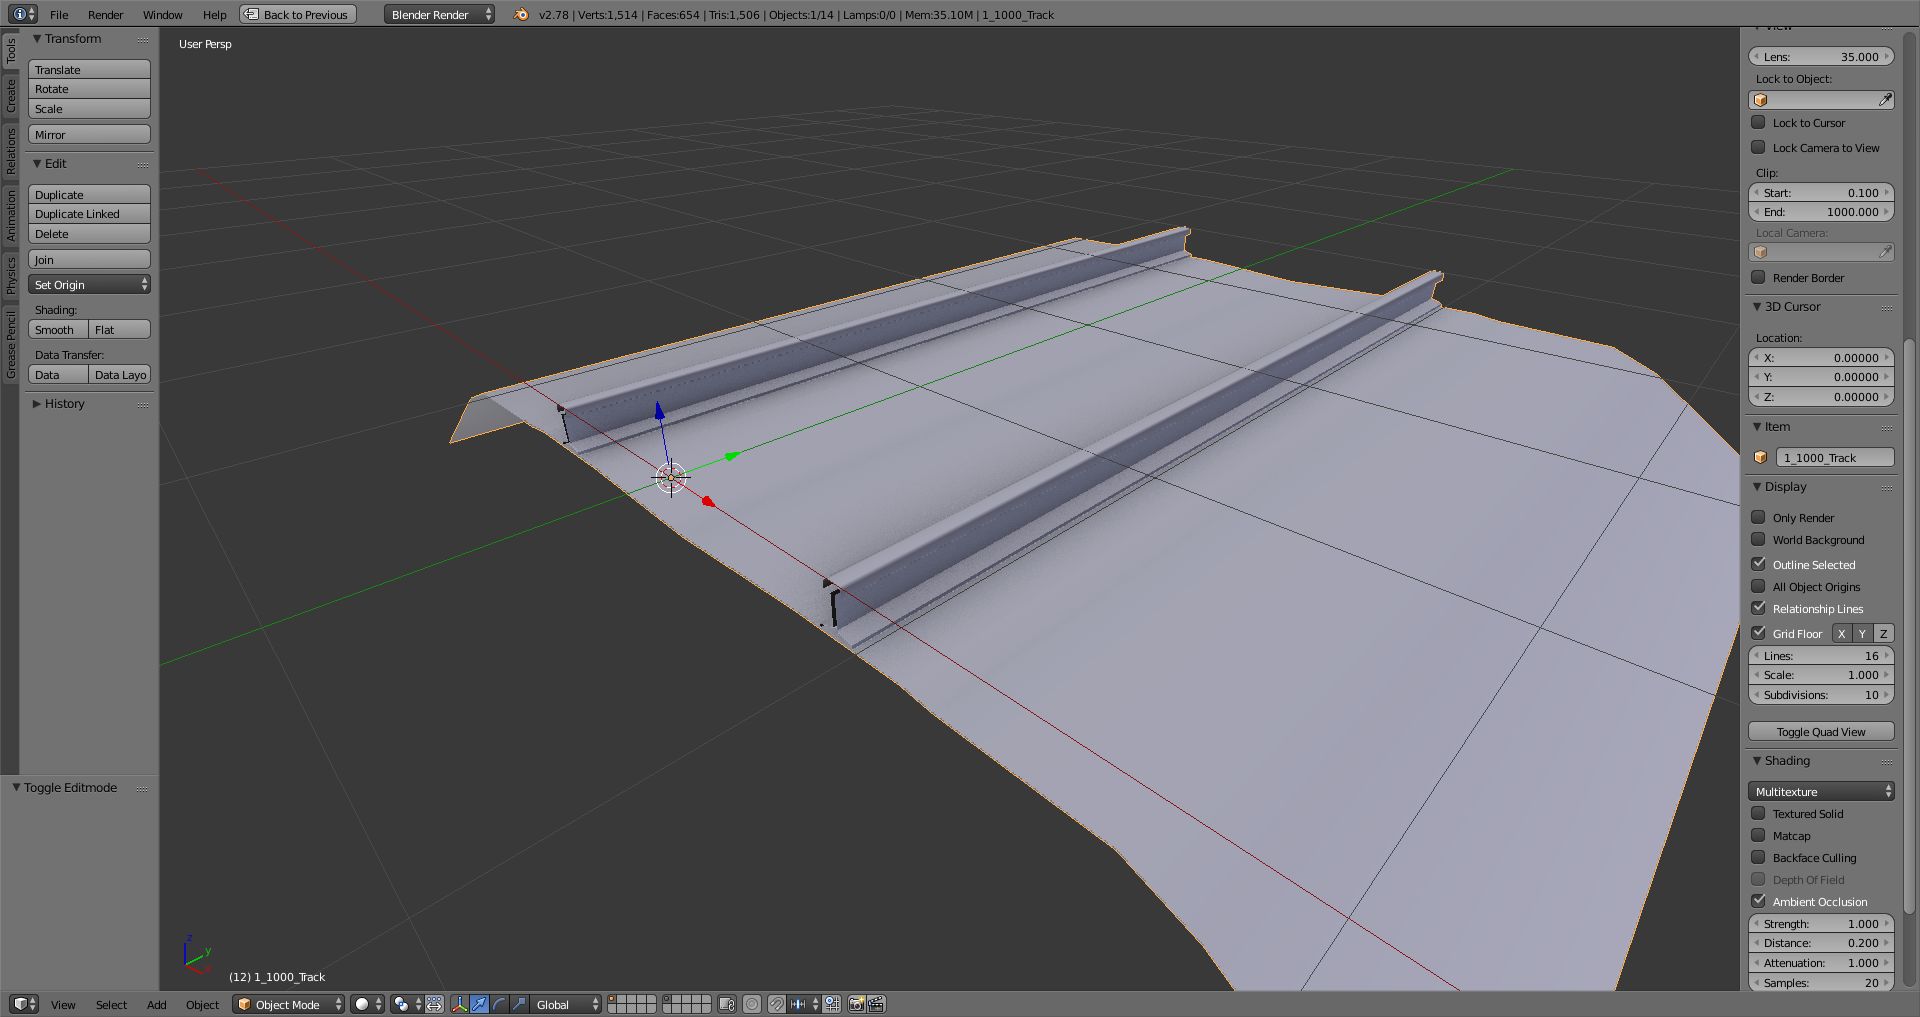This screenshot has height=1017, width=1920.
Task: Enable World Background checkbox
Action: tap(1758, 539)
